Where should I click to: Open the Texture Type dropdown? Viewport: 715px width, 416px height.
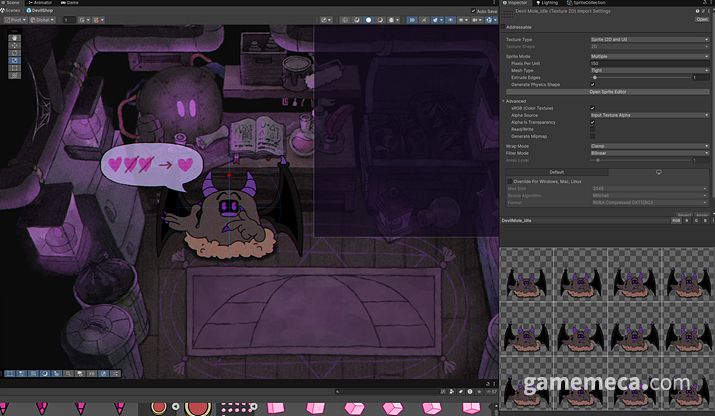pos(649,40)
